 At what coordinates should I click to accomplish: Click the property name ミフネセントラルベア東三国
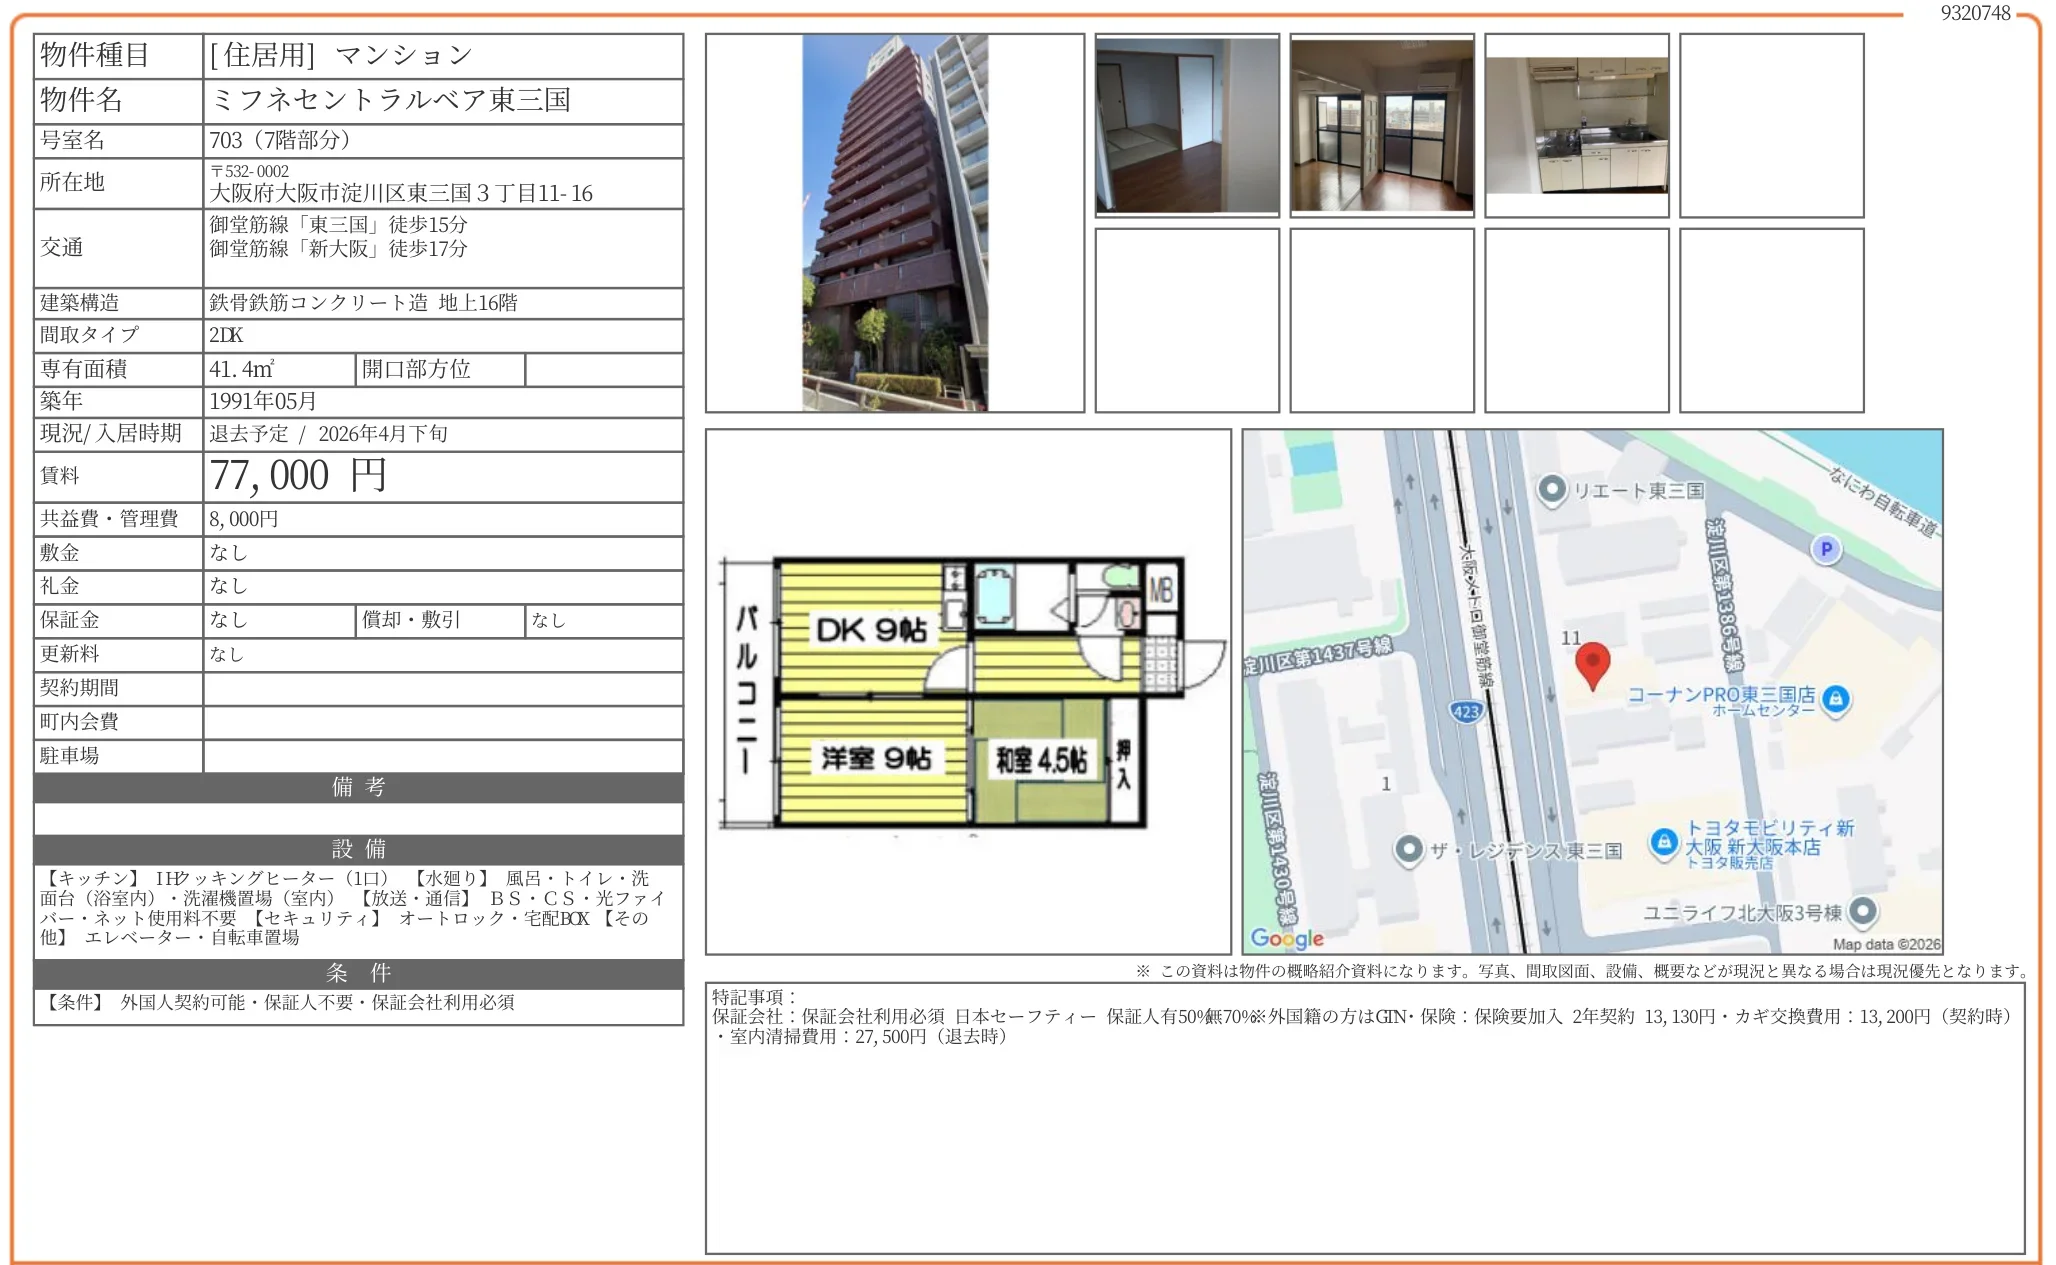(391, 100)
